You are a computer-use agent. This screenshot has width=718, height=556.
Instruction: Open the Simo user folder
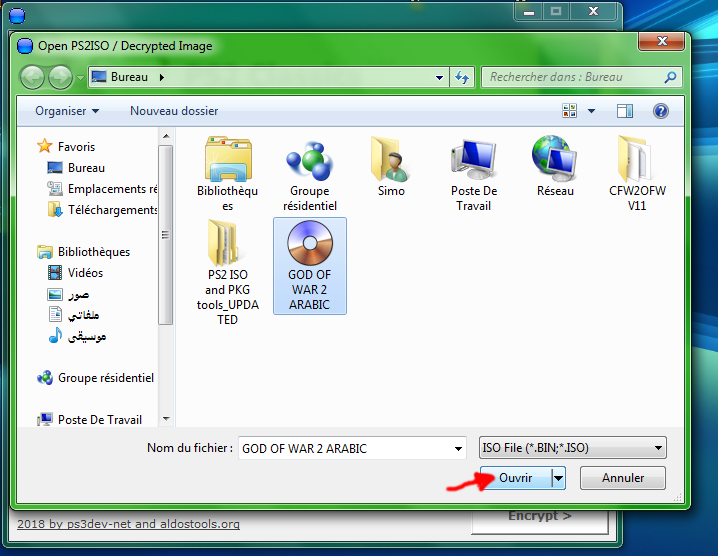coord(391,160)
